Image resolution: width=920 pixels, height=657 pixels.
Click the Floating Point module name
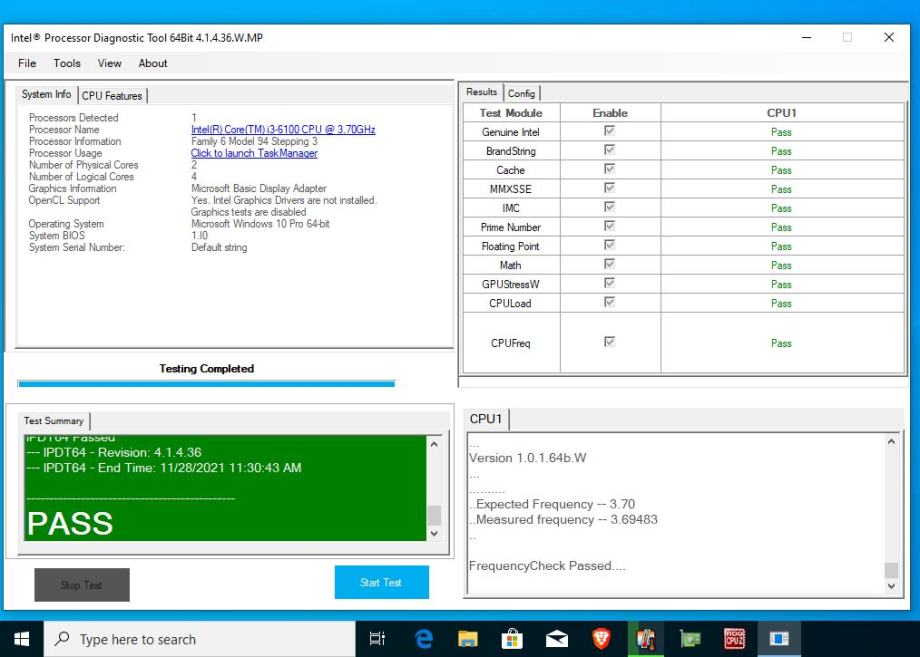click(510, 246)
